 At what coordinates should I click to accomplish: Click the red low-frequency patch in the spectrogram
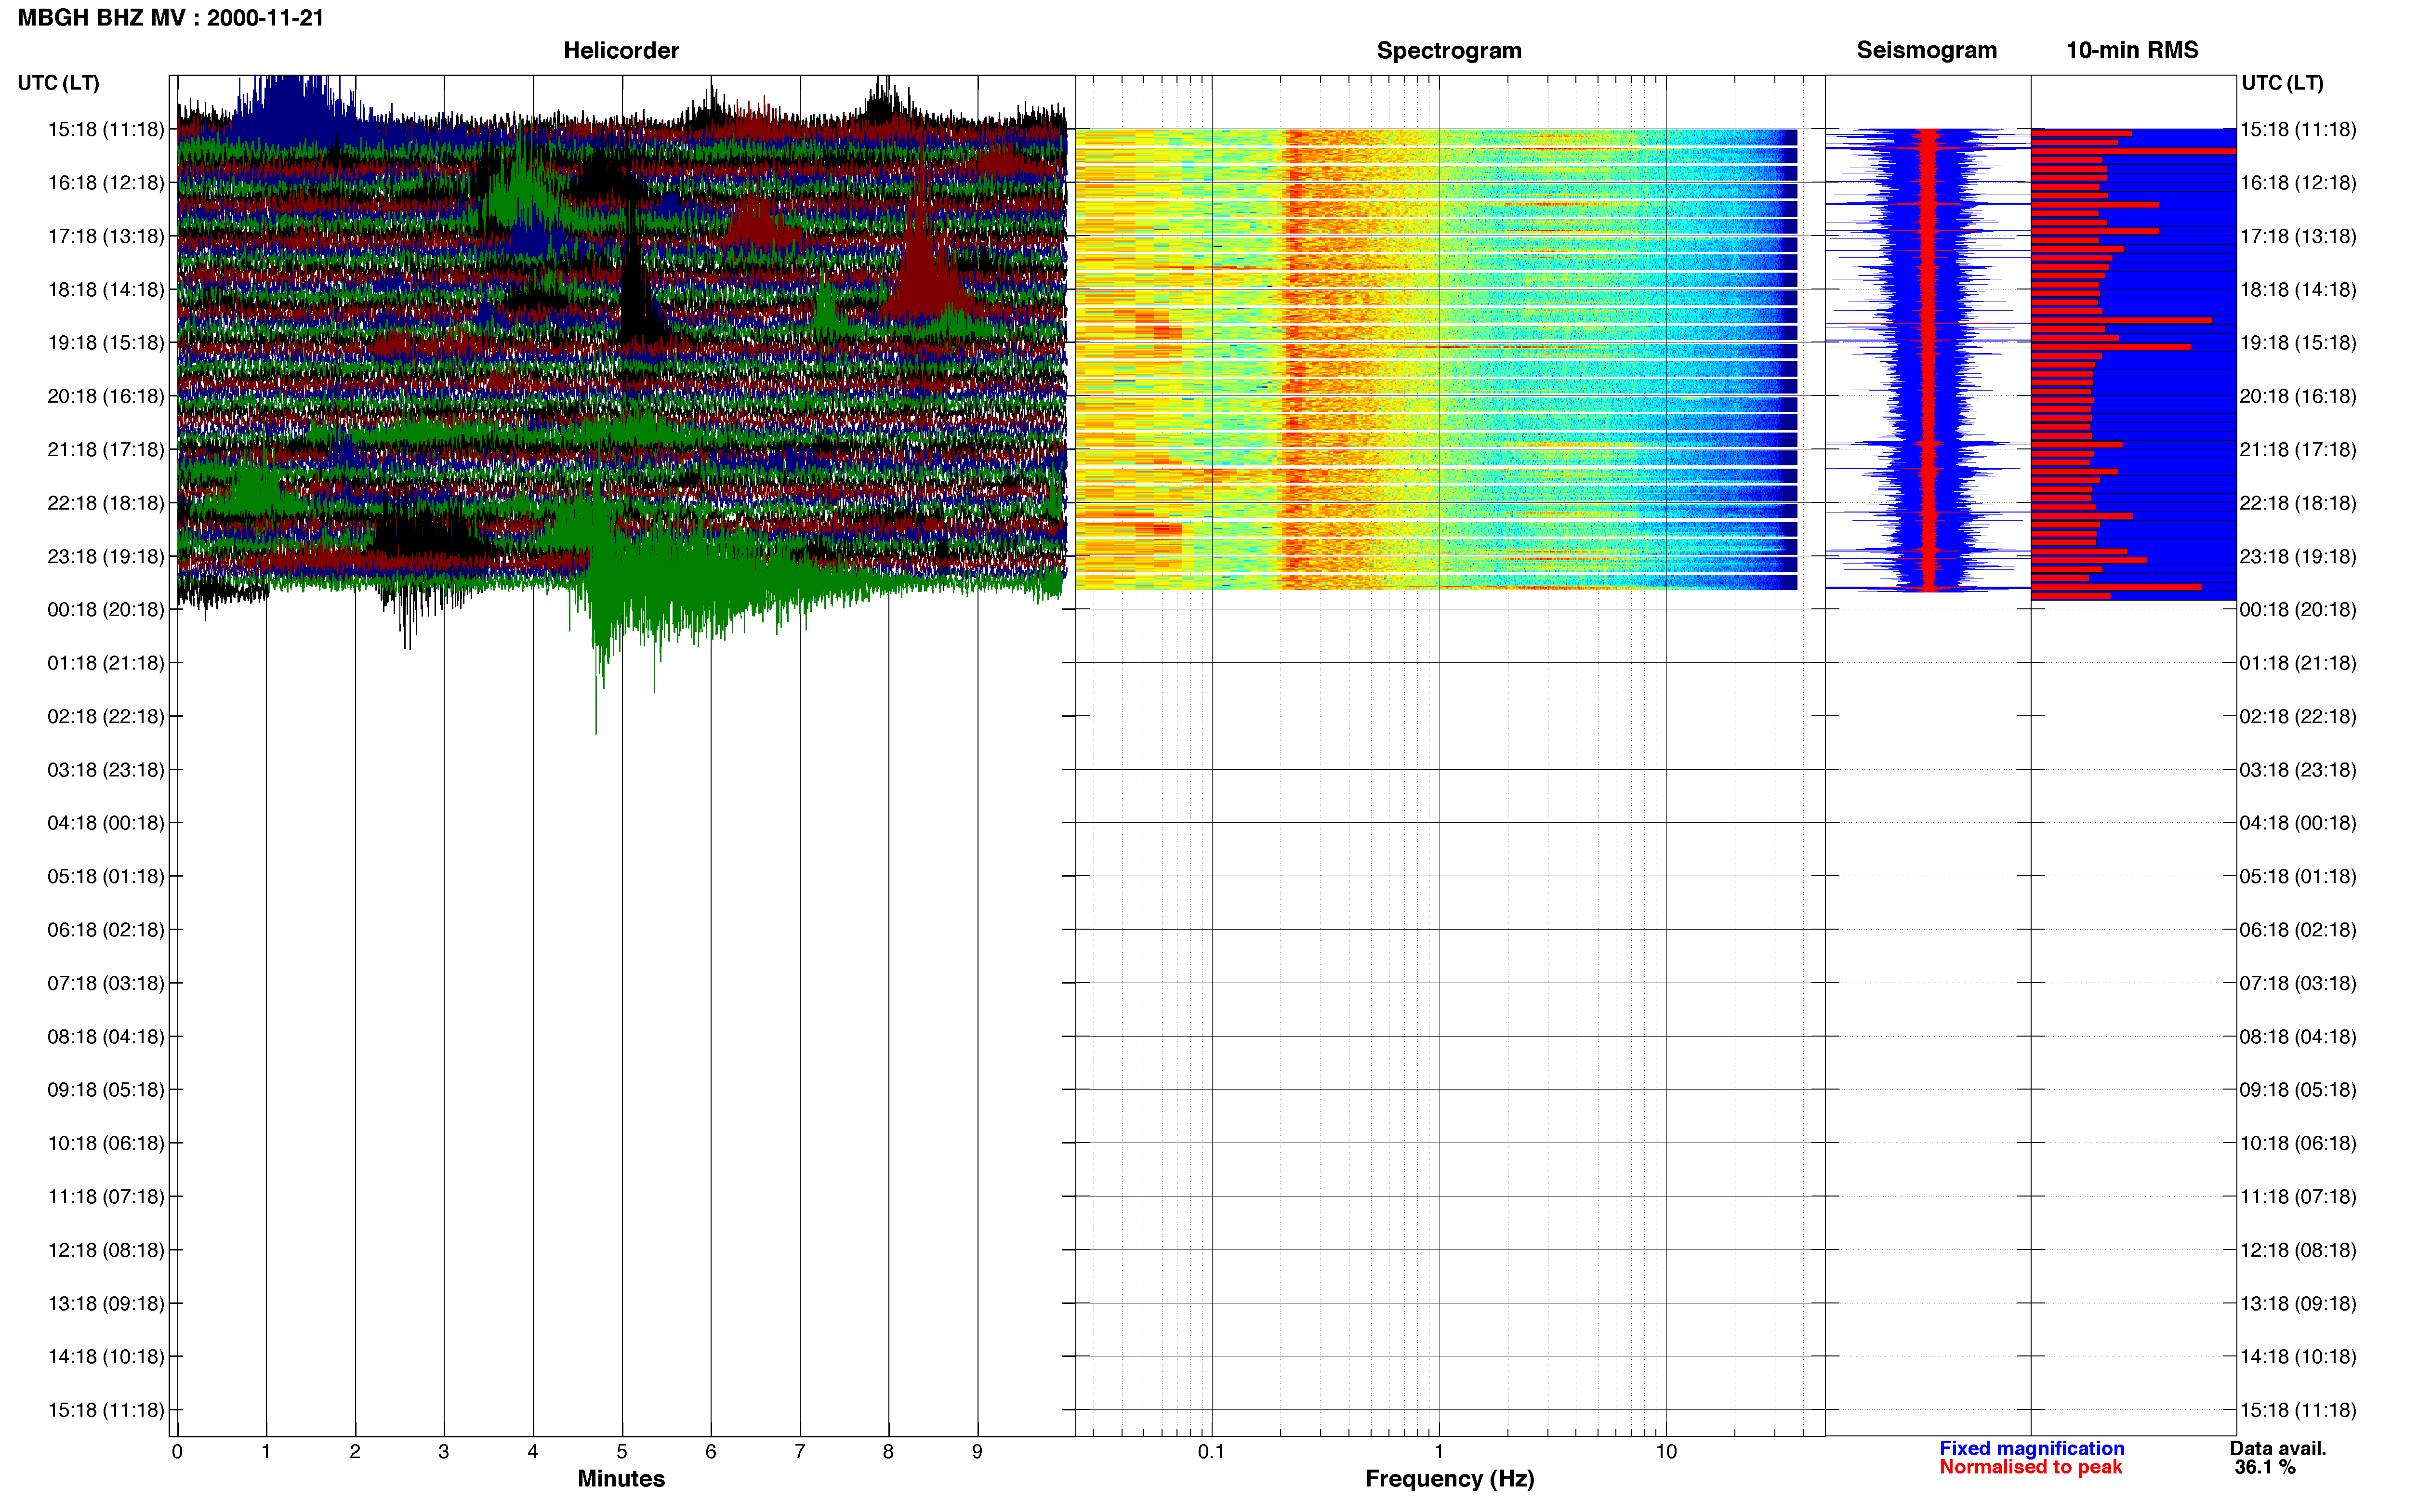[x=1160, y=326]
